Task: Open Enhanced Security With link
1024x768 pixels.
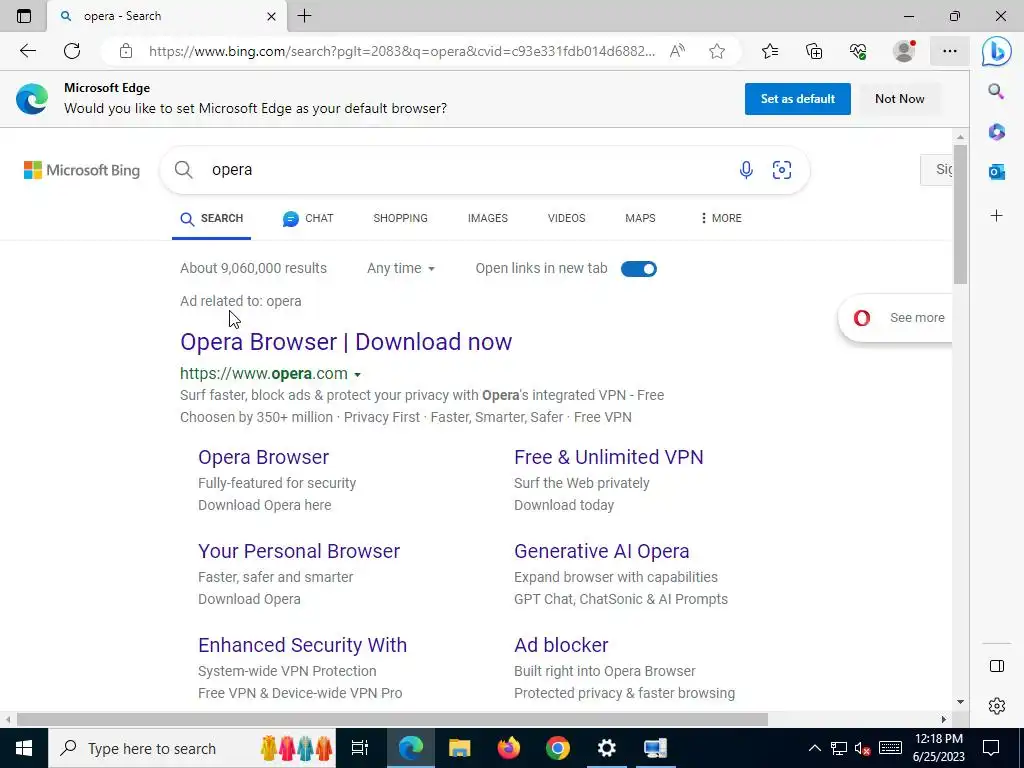Action: coord(302,645)
